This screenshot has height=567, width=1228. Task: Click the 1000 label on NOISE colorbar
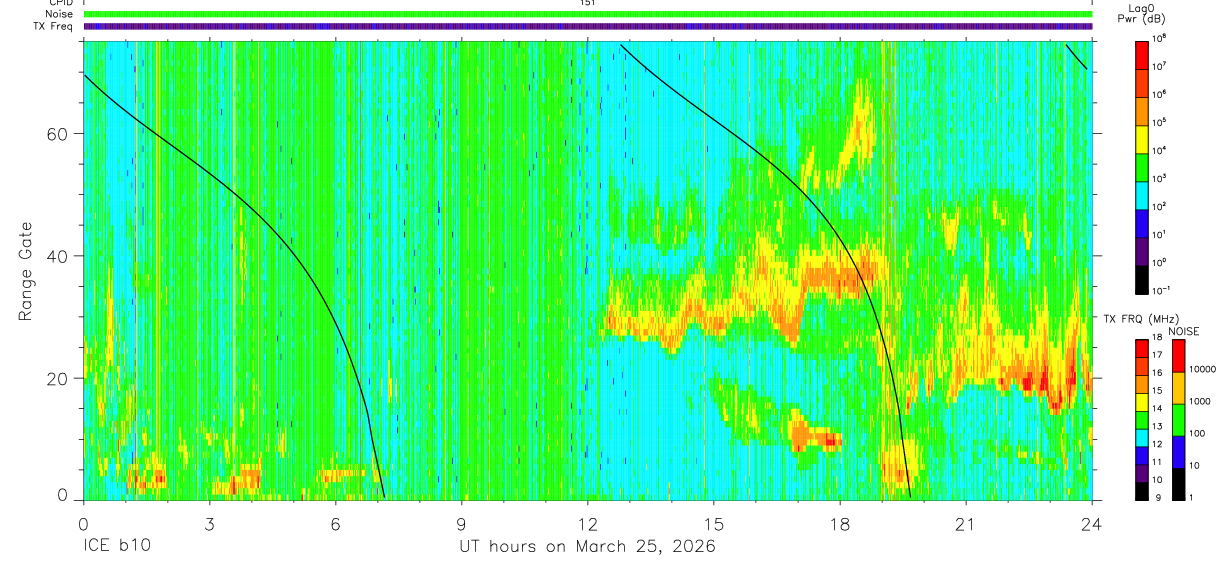click(x=1200, y=402)
